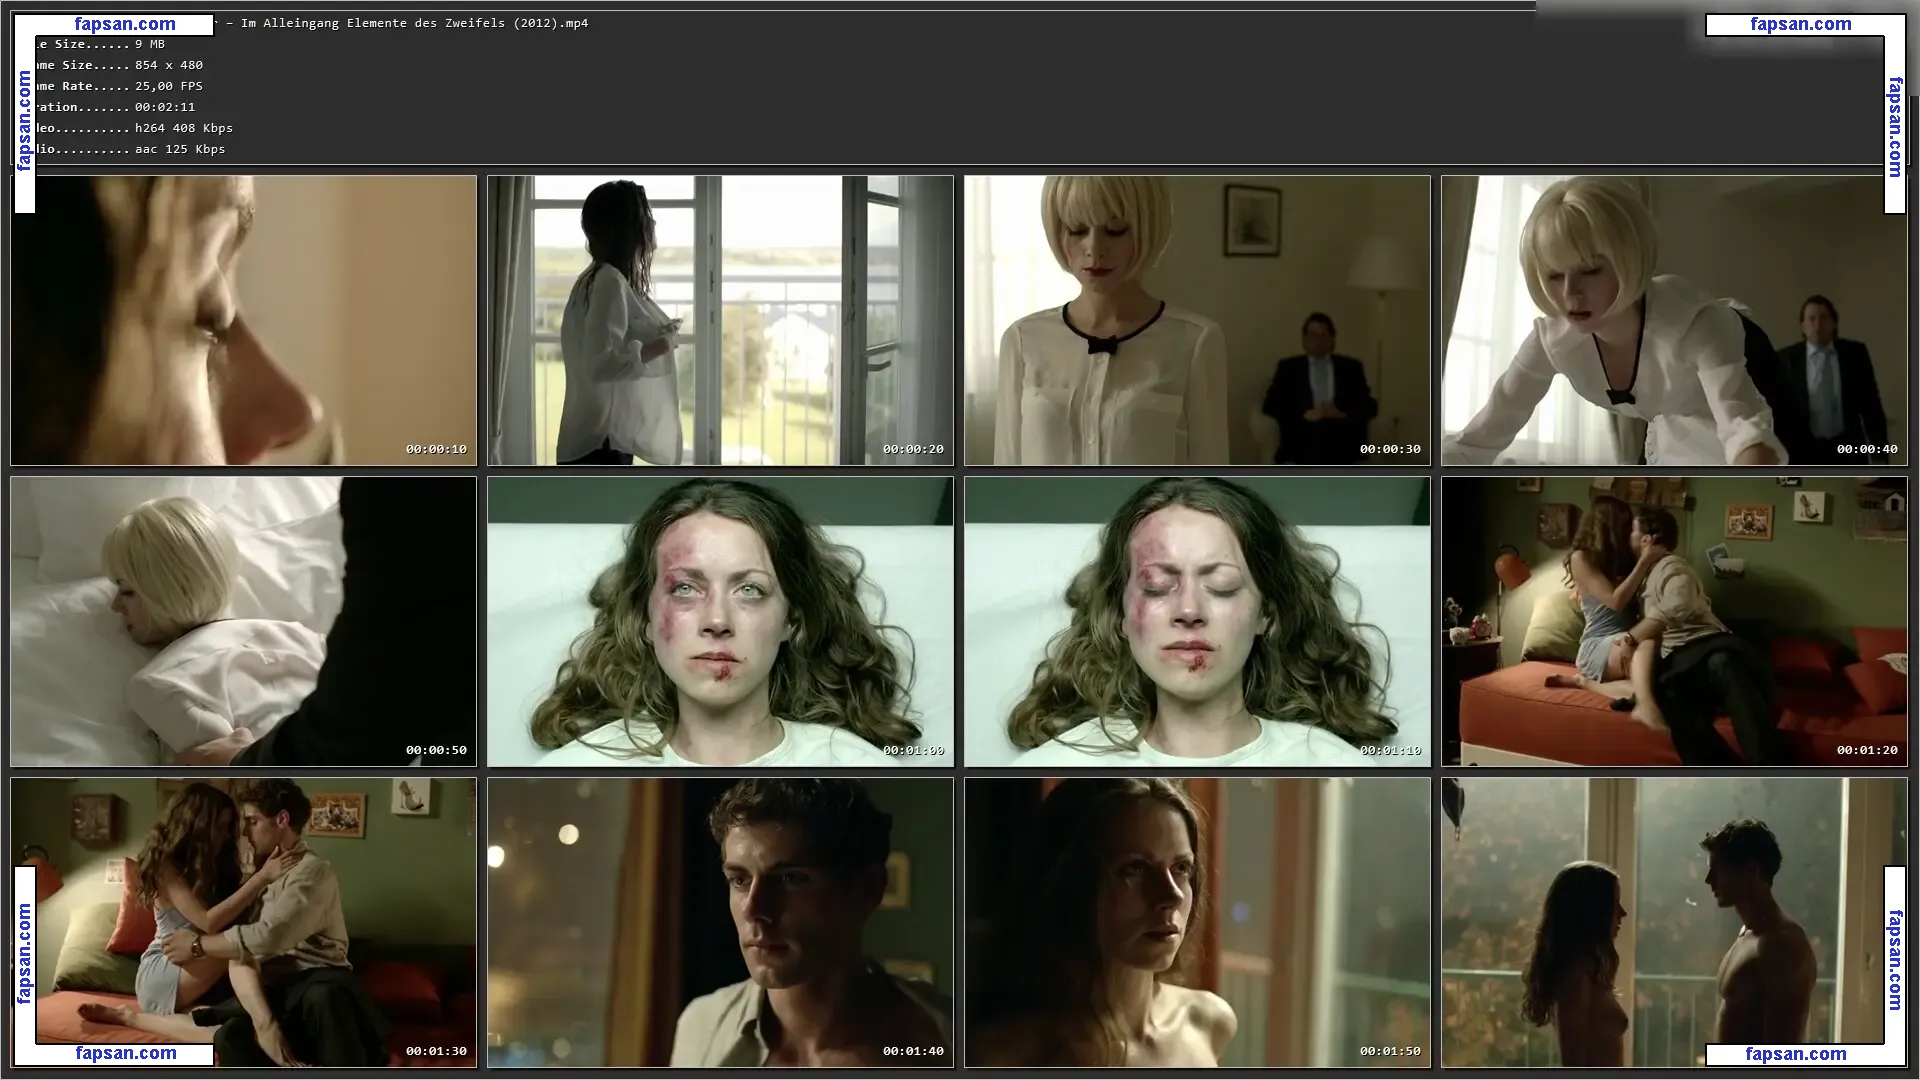
Task: Click the frame size value '854 x 480'
Action: (x=169, y=65)
